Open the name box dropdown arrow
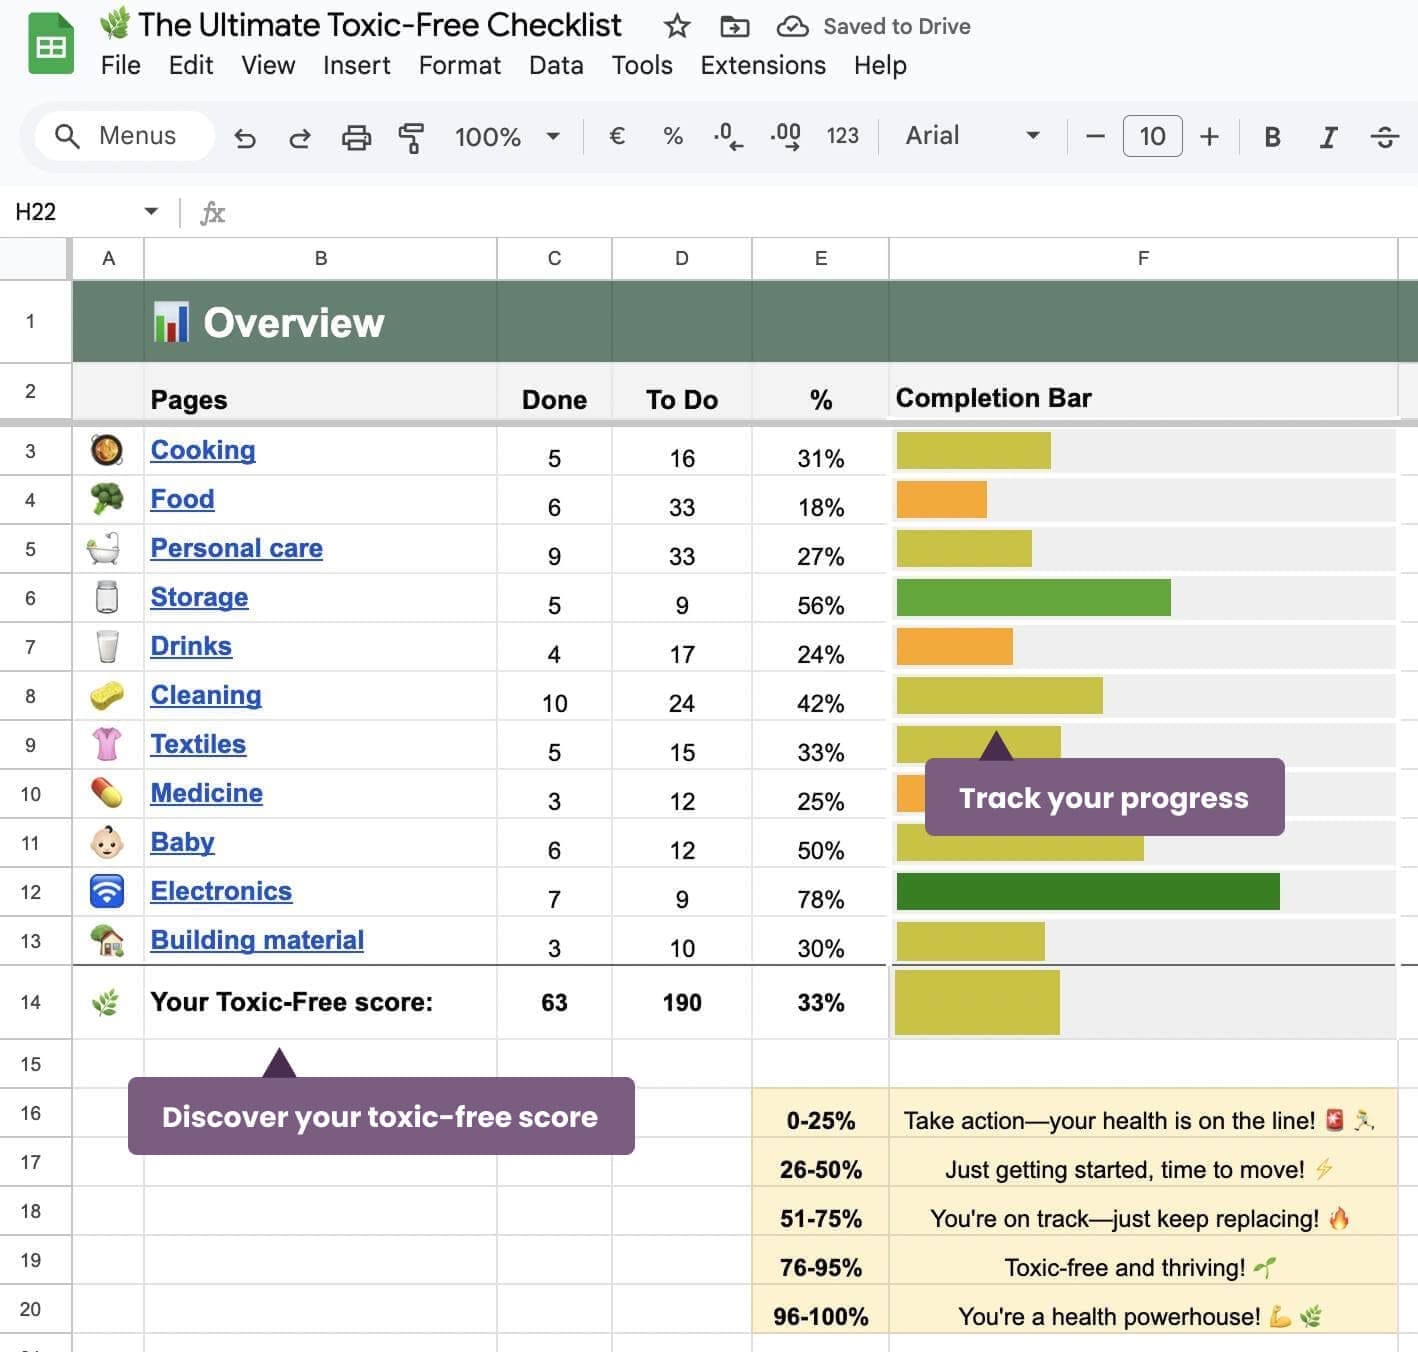Screen dimensions: 1418x1363 (x=151, y=211)
